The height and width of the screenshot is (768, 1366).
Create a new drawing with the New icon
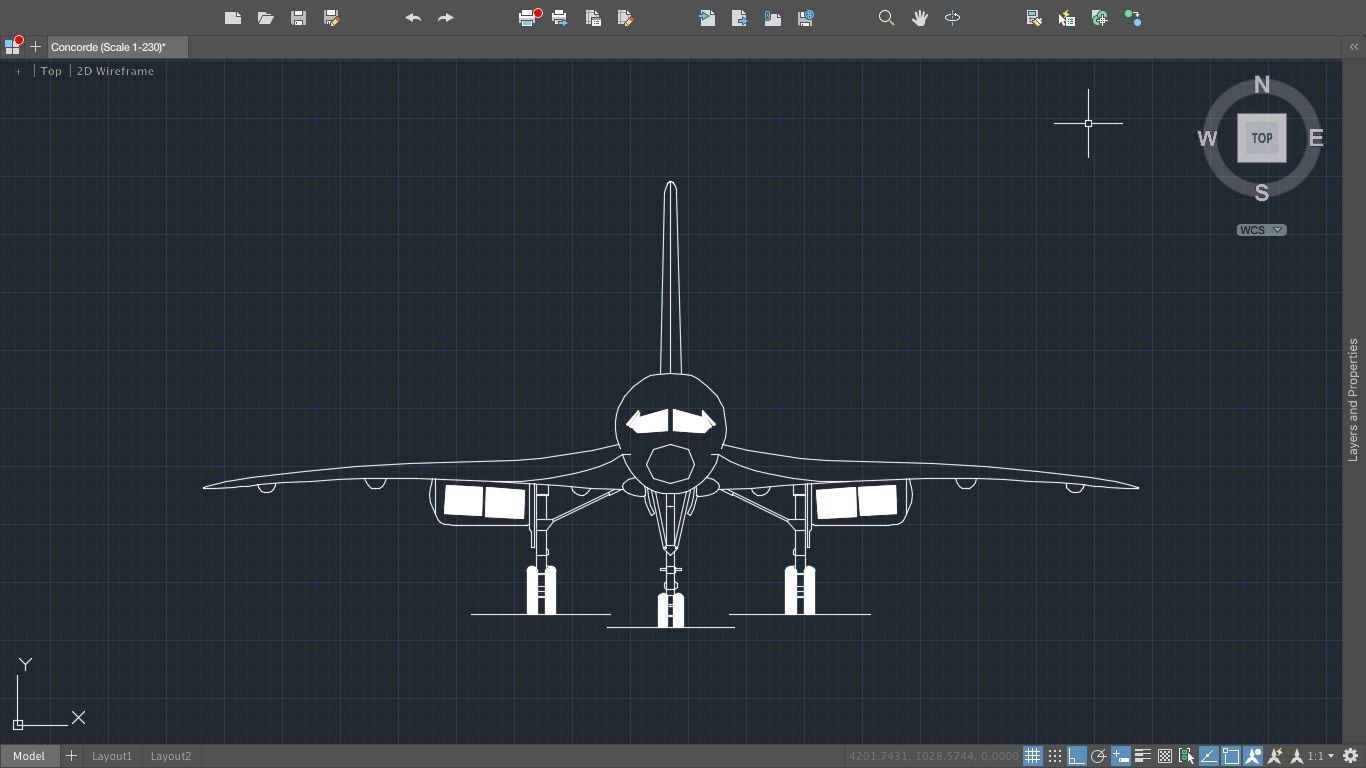[x=232, y=17]
